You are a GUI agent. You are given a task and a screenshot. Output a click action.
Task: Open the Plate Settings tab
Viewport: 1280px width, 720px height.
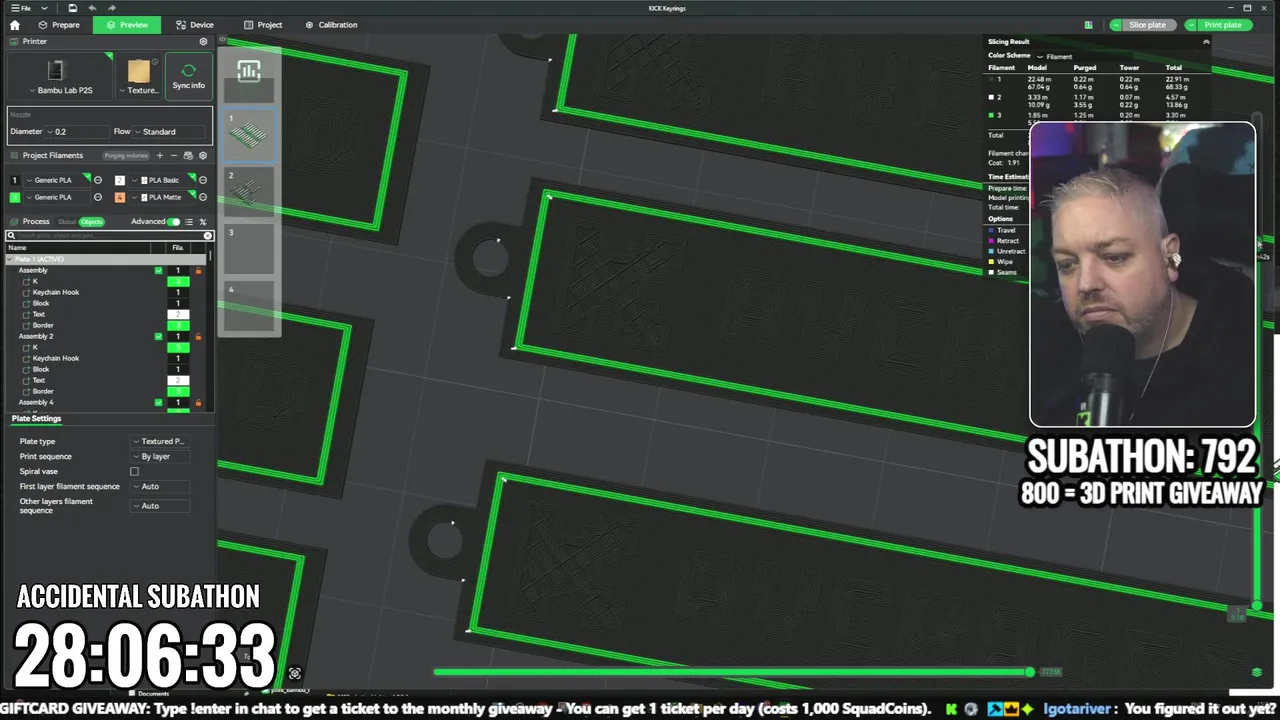click(x=36, y=418)
